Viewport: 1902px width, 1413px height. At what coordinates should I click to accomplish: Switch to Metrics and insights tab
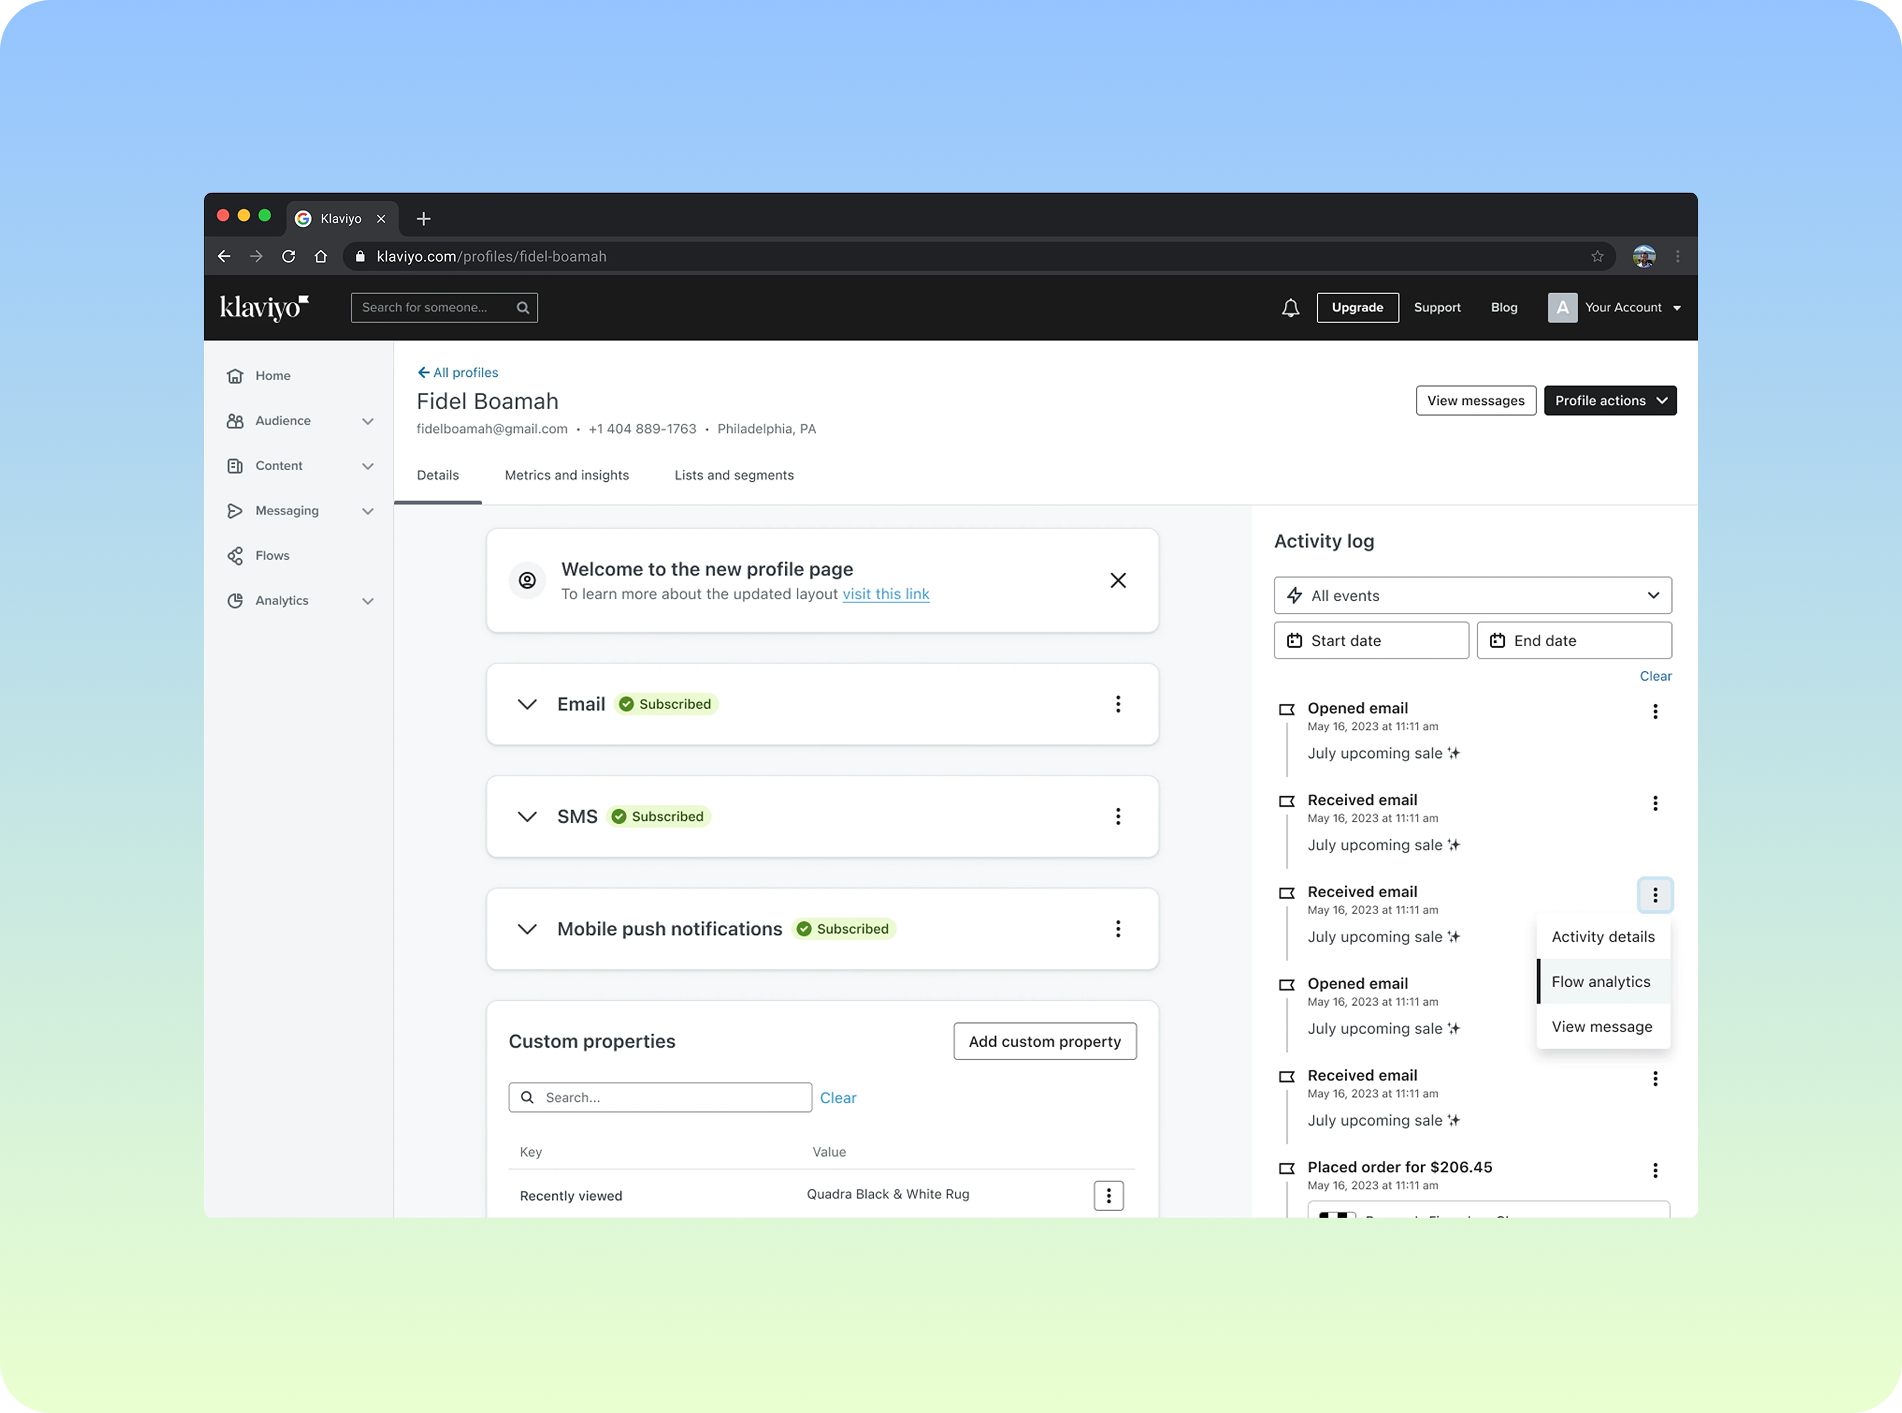[566, 475]
